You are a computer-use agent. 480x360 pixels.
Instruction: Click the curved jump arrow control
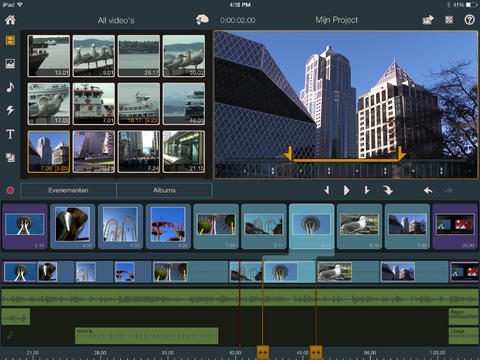pos(388,190)
